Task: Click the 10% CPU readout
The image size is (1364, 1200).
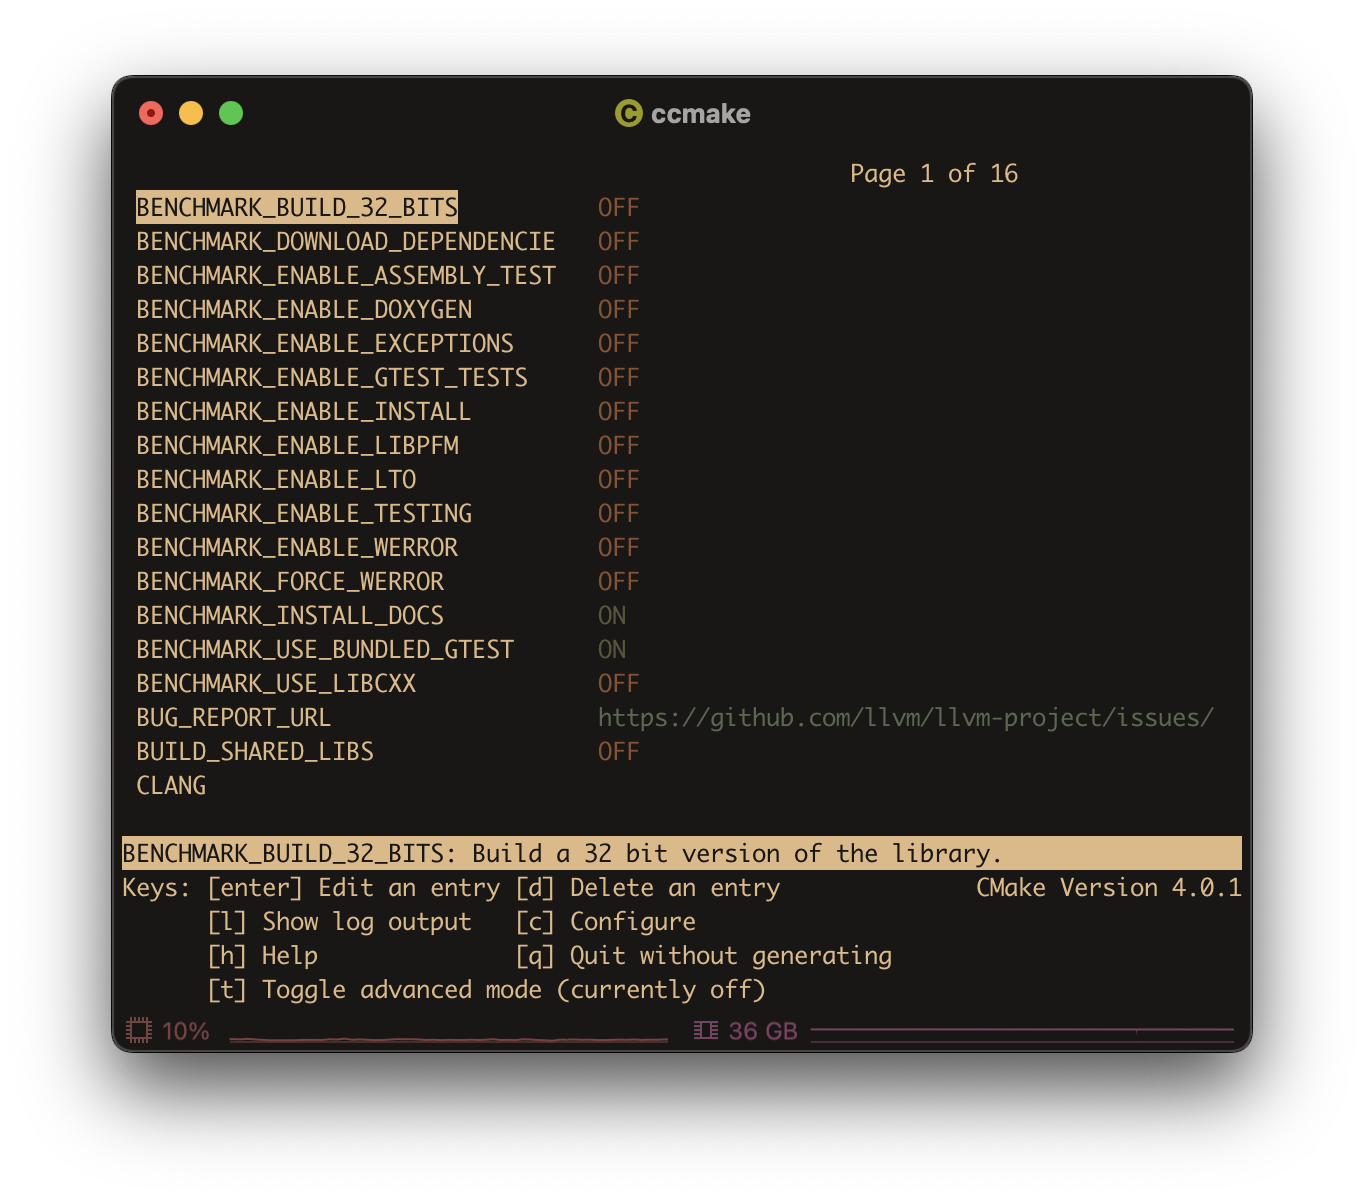Action: tap(186, 1031)
